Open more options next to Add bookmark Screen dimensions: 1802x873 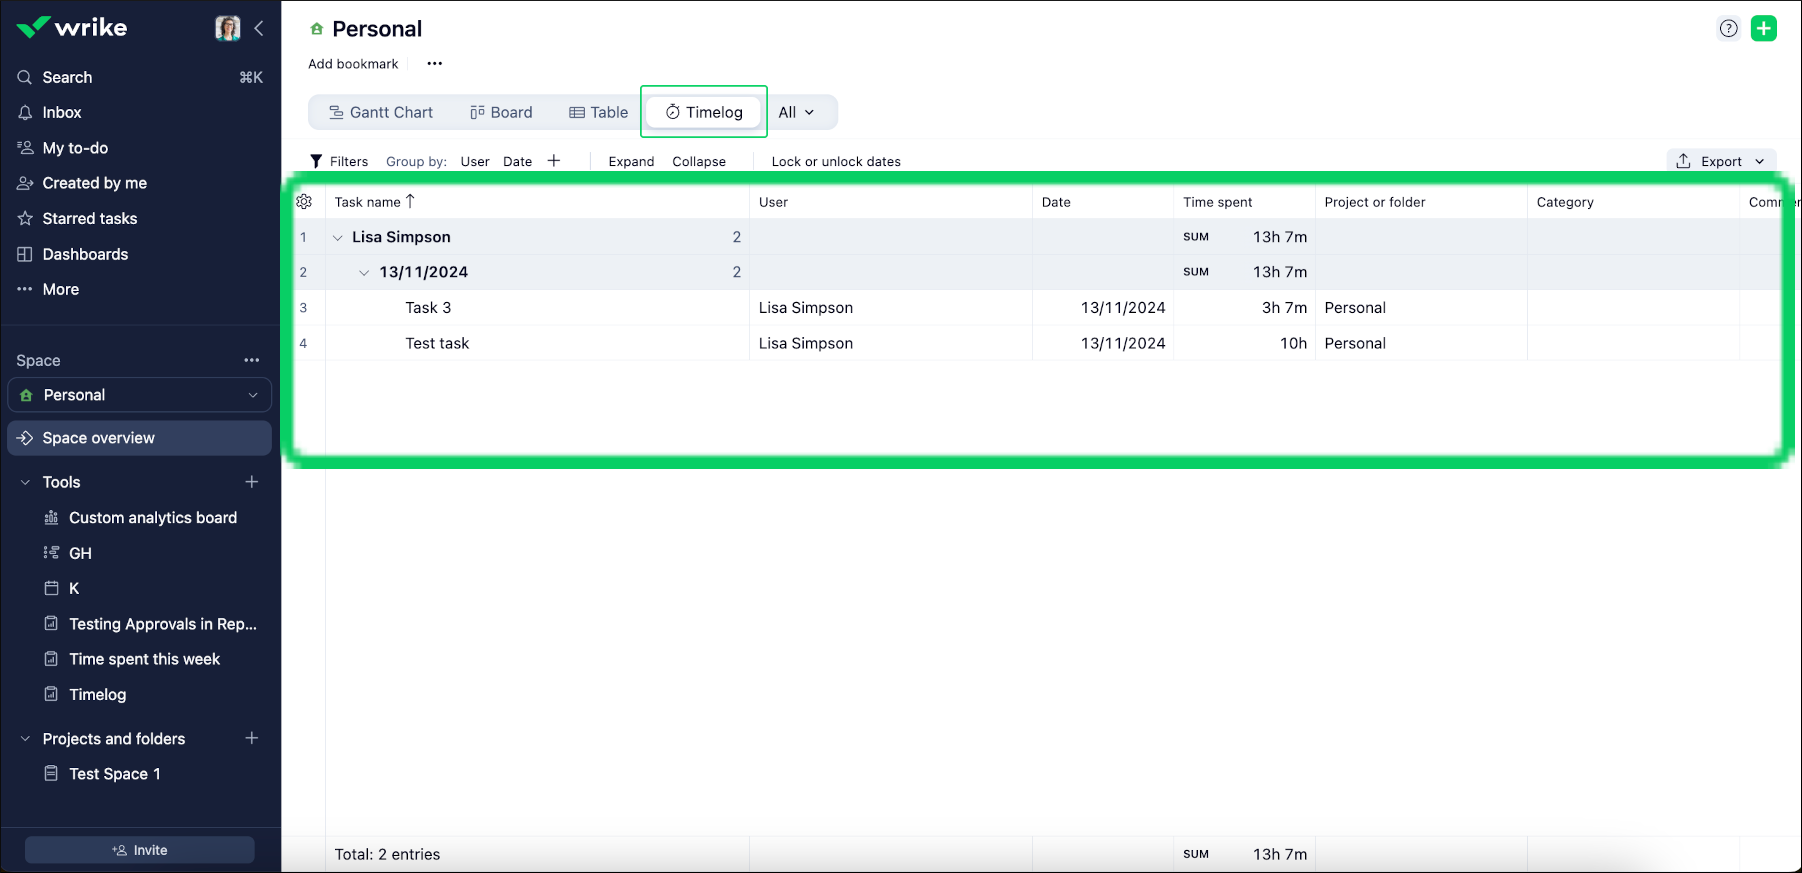click(x=434, y=64)
